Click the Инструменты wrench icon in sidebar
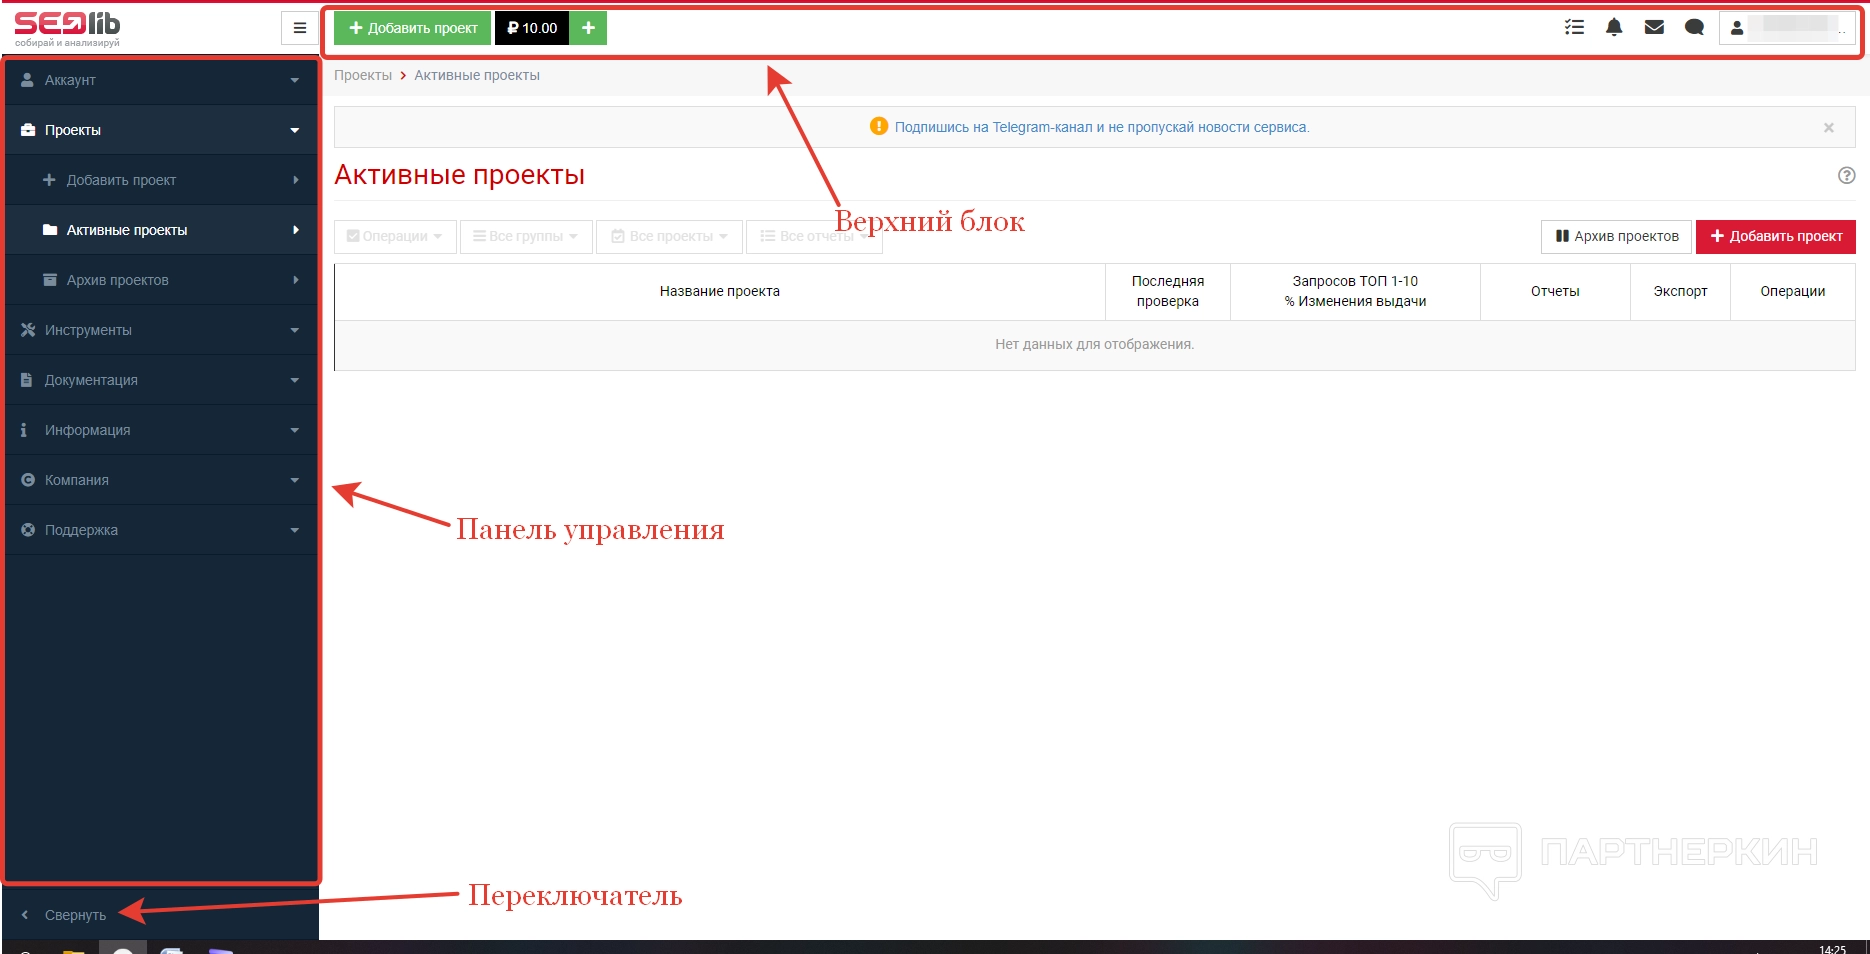 (28, 330)
